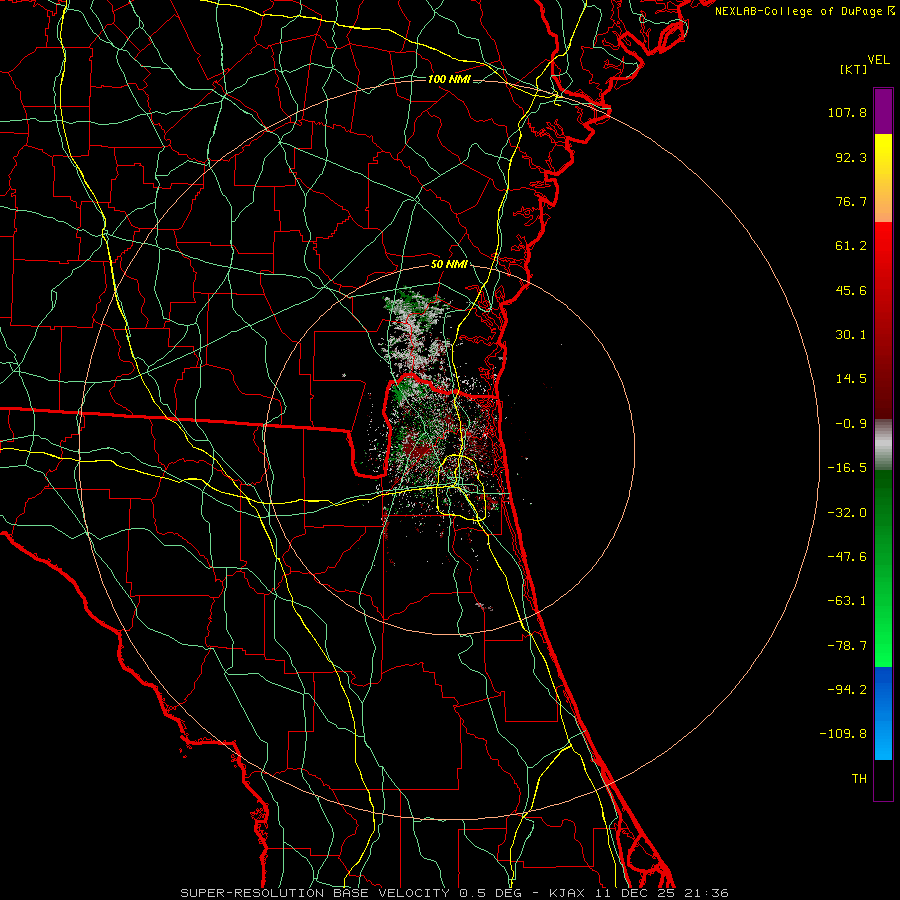This screenshot has height=900, width=900.
Task: Click the 50 NMI range ring label
Action: point(449,265)
